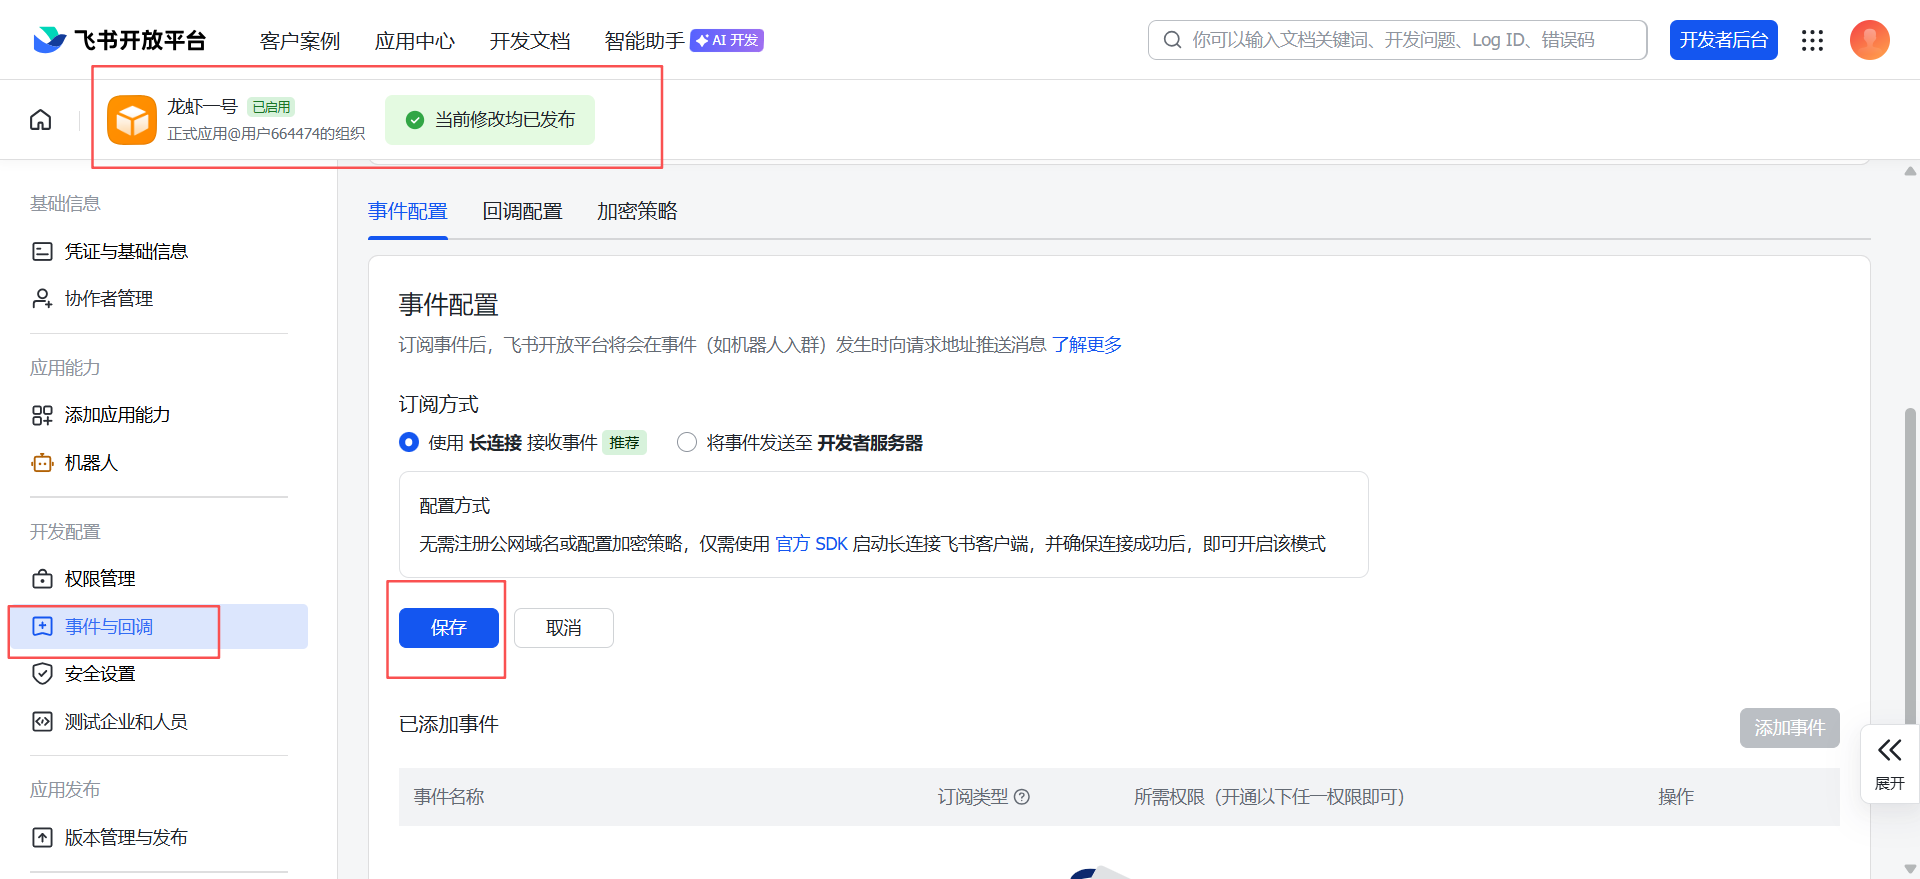Click the 测试企业和人员 code icon

point(42,722)
